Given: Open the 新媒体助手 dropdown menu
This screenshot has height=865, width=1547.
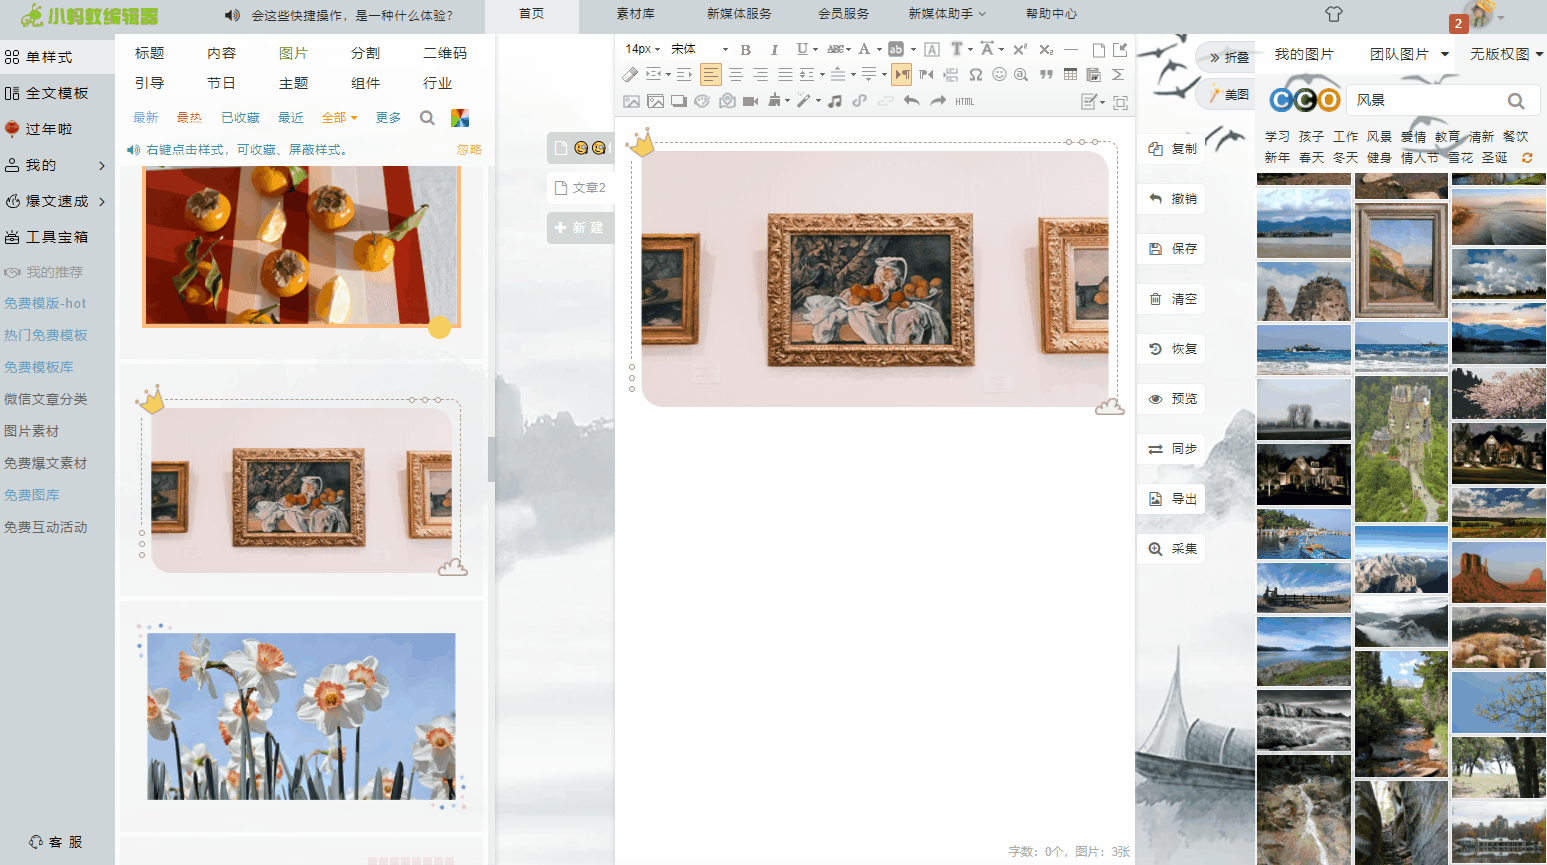Looking at the screenshot, I should coord(947,14).
